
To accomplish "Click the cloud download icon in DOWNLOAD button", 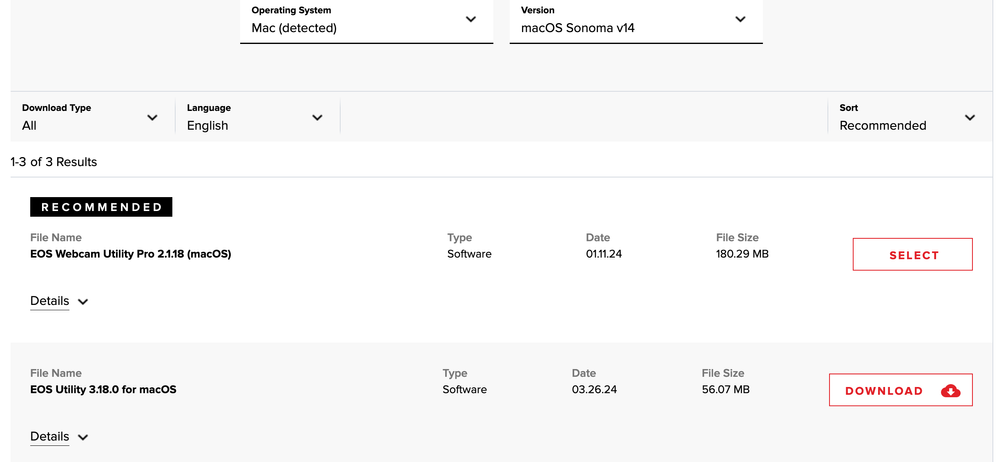I will click(950, 391).
